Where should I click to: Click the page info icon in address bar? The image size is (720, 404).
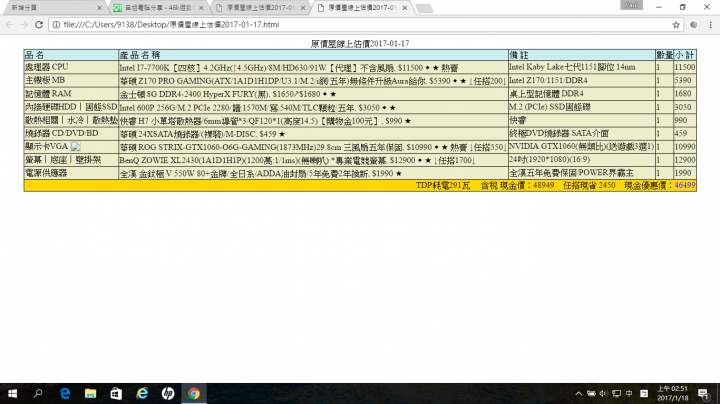click(56, 25)
